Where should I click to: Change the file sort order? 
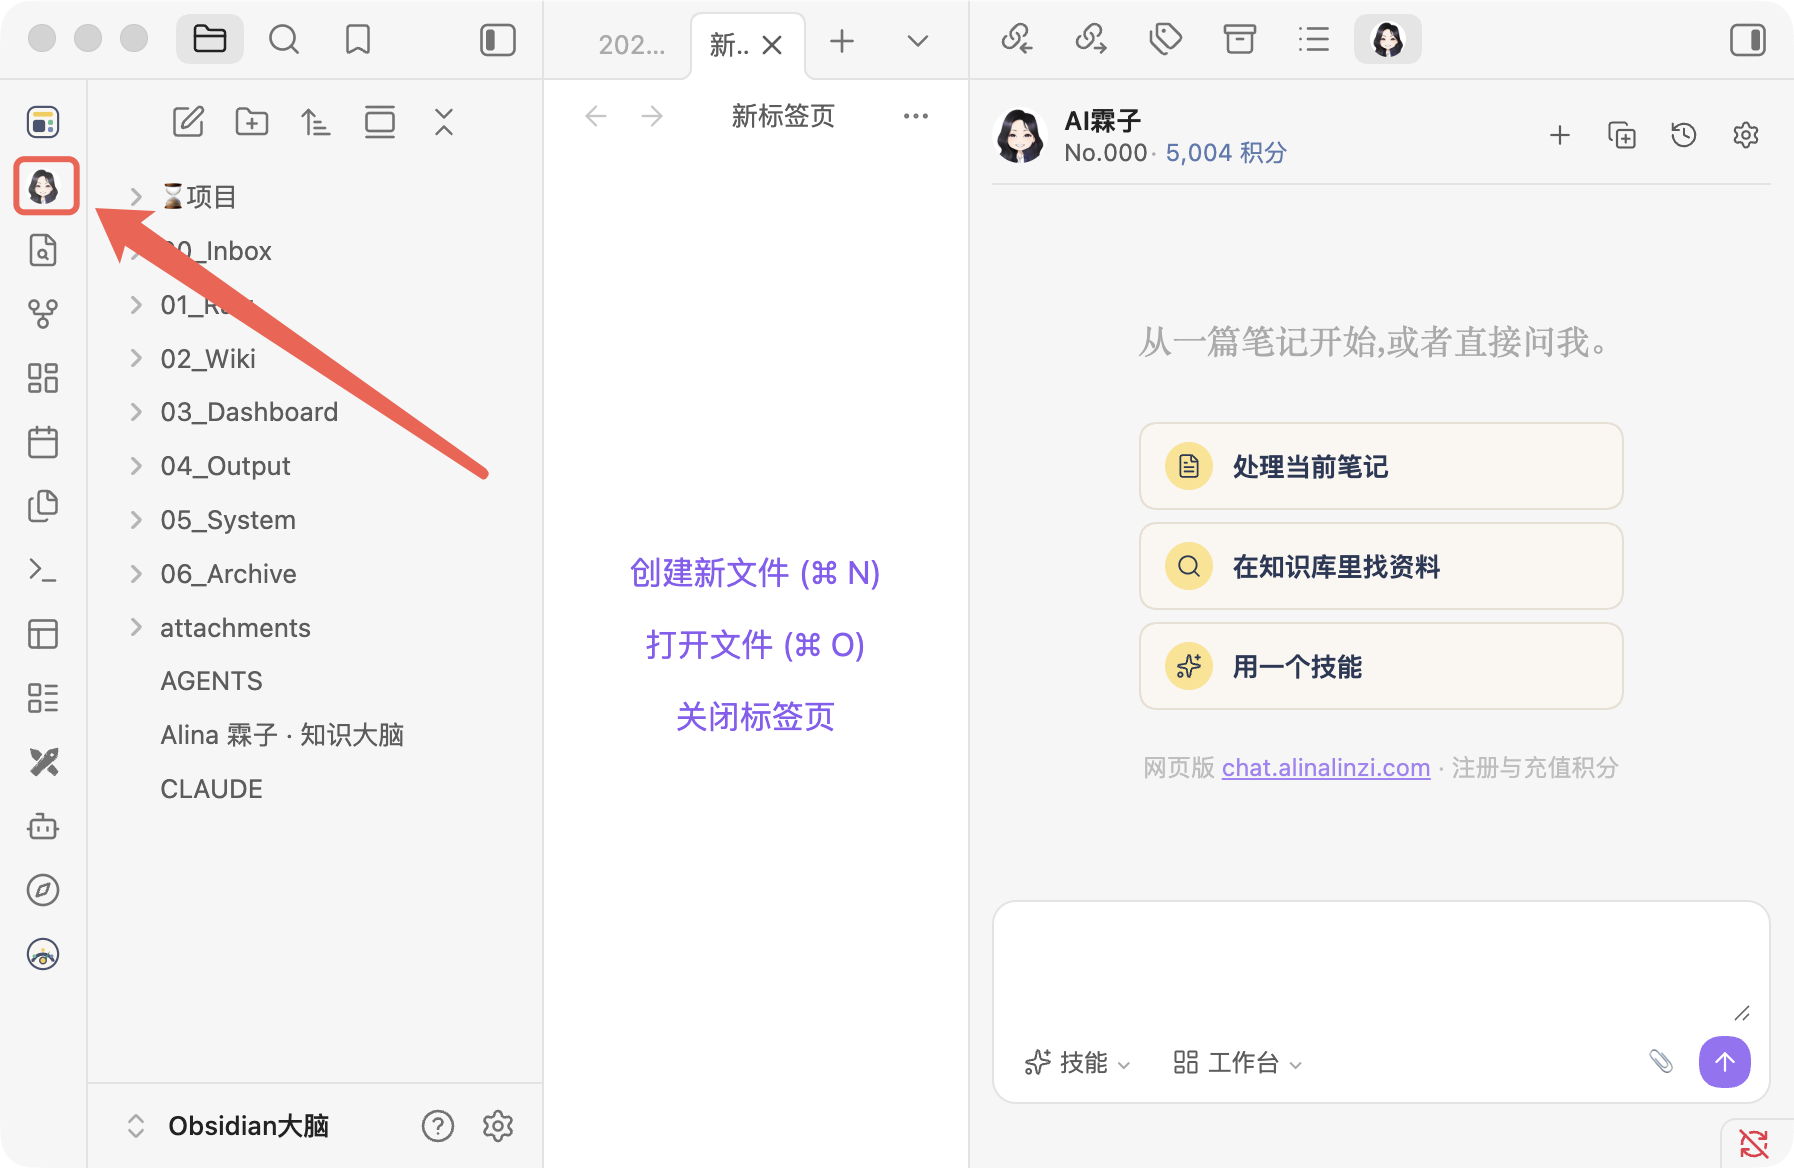(x=316, y=122)
